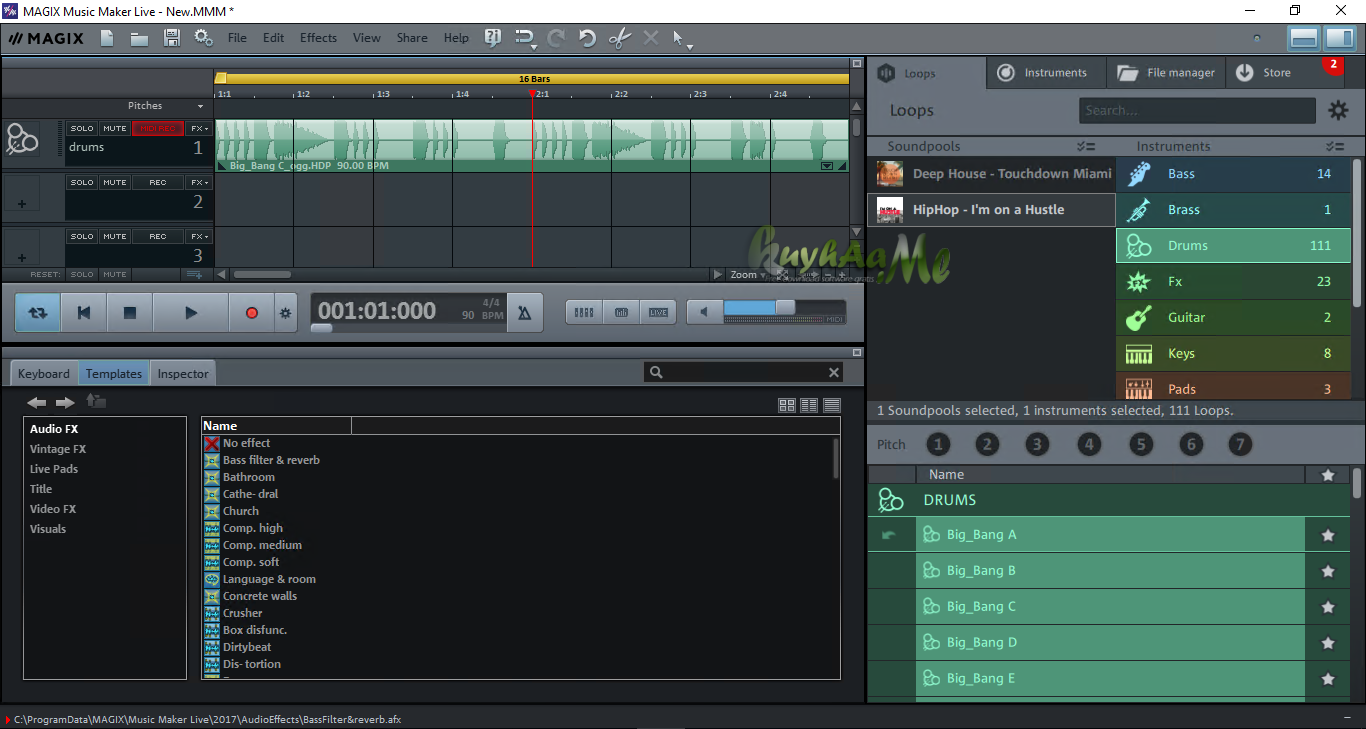
Task: Click the red record button
Action: 252,313
